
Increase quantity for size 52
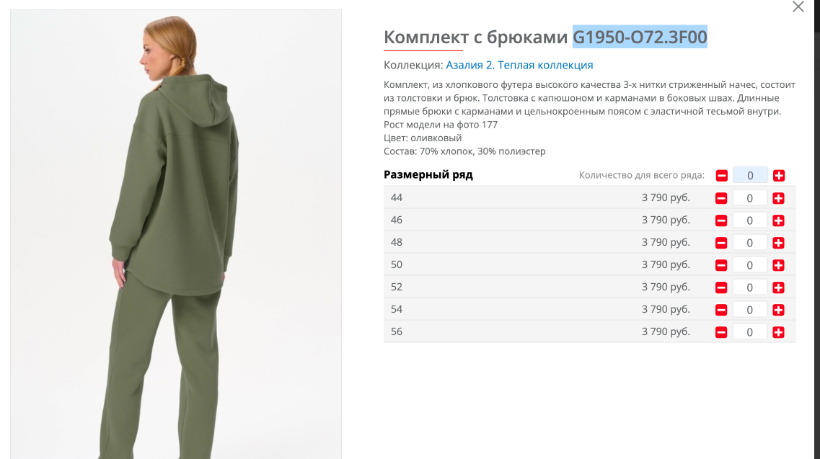click(778, 288)
